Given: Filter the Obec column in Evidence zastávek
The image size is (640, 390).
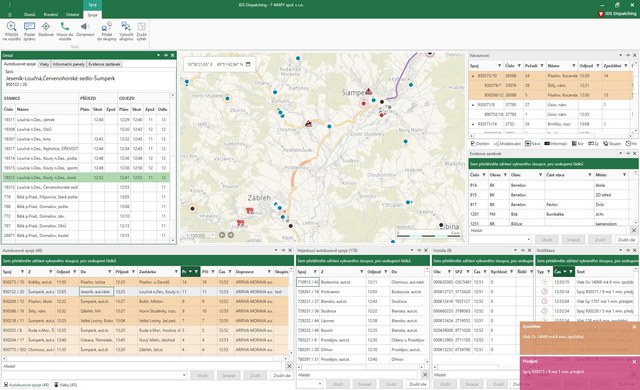Looking at the screenshot, I should [x=540, y=175].
